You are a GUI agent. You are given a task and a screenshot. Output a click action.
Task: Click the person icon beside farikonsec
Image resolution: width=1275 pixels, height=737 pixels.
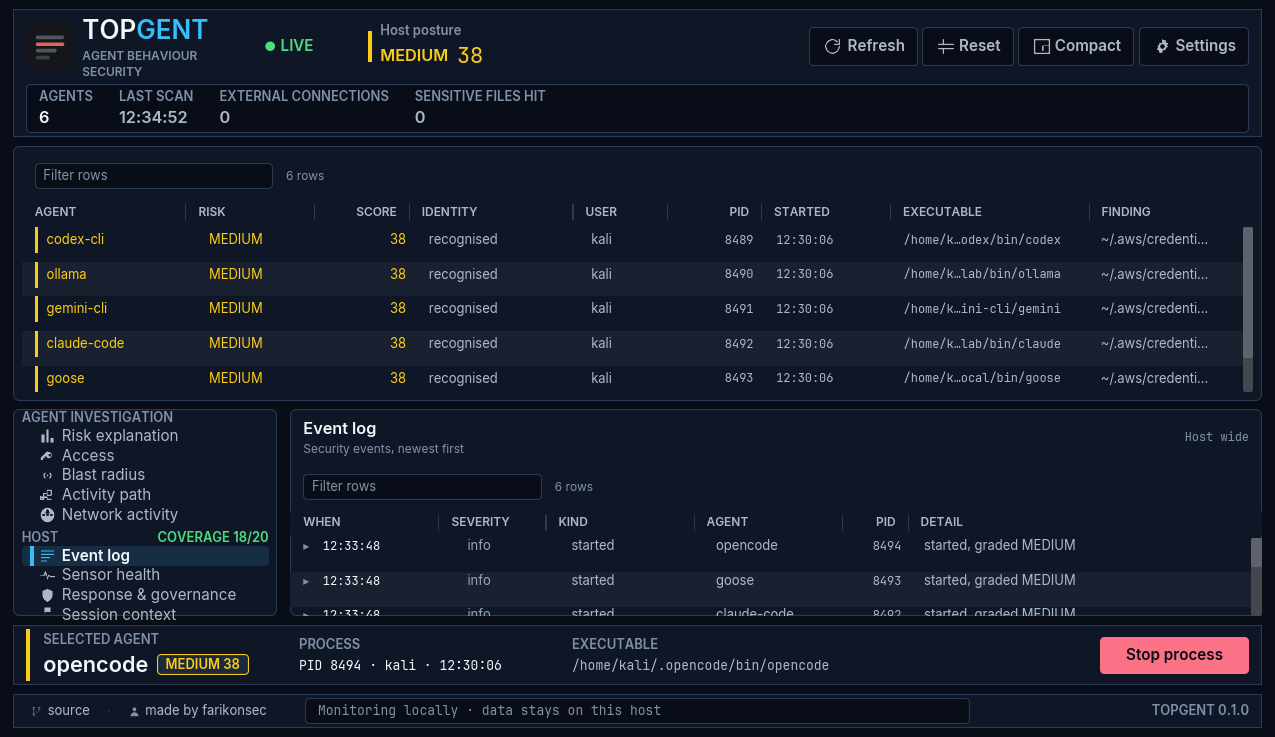pyautogui.click(x=134, y=711)
